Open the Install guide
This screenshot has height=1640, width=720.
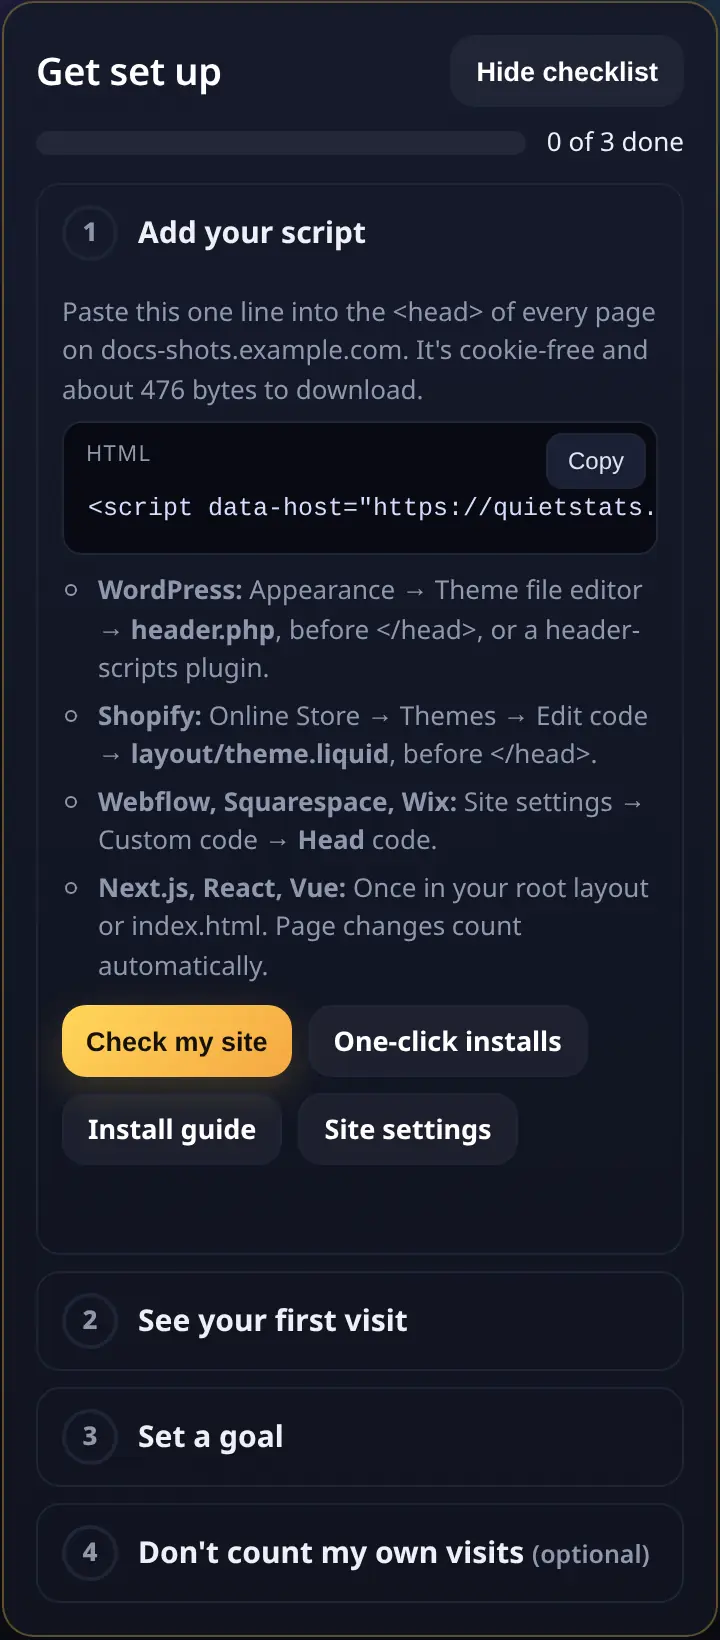coord(172,1129)
